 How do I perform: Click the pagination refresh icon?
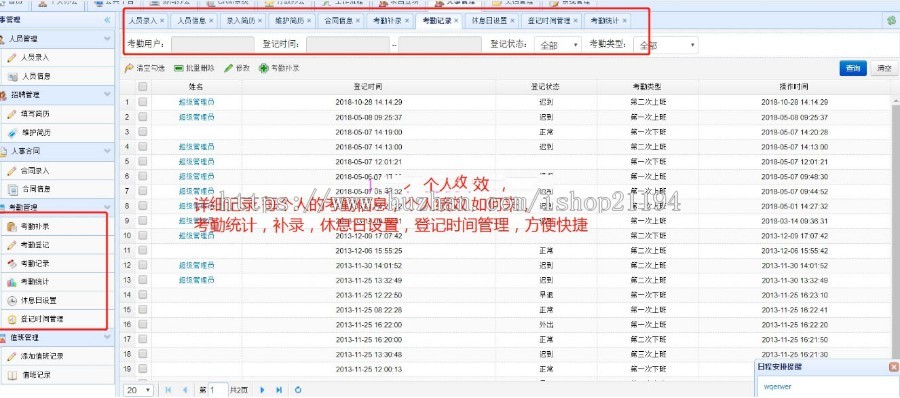tap(298, 390)
